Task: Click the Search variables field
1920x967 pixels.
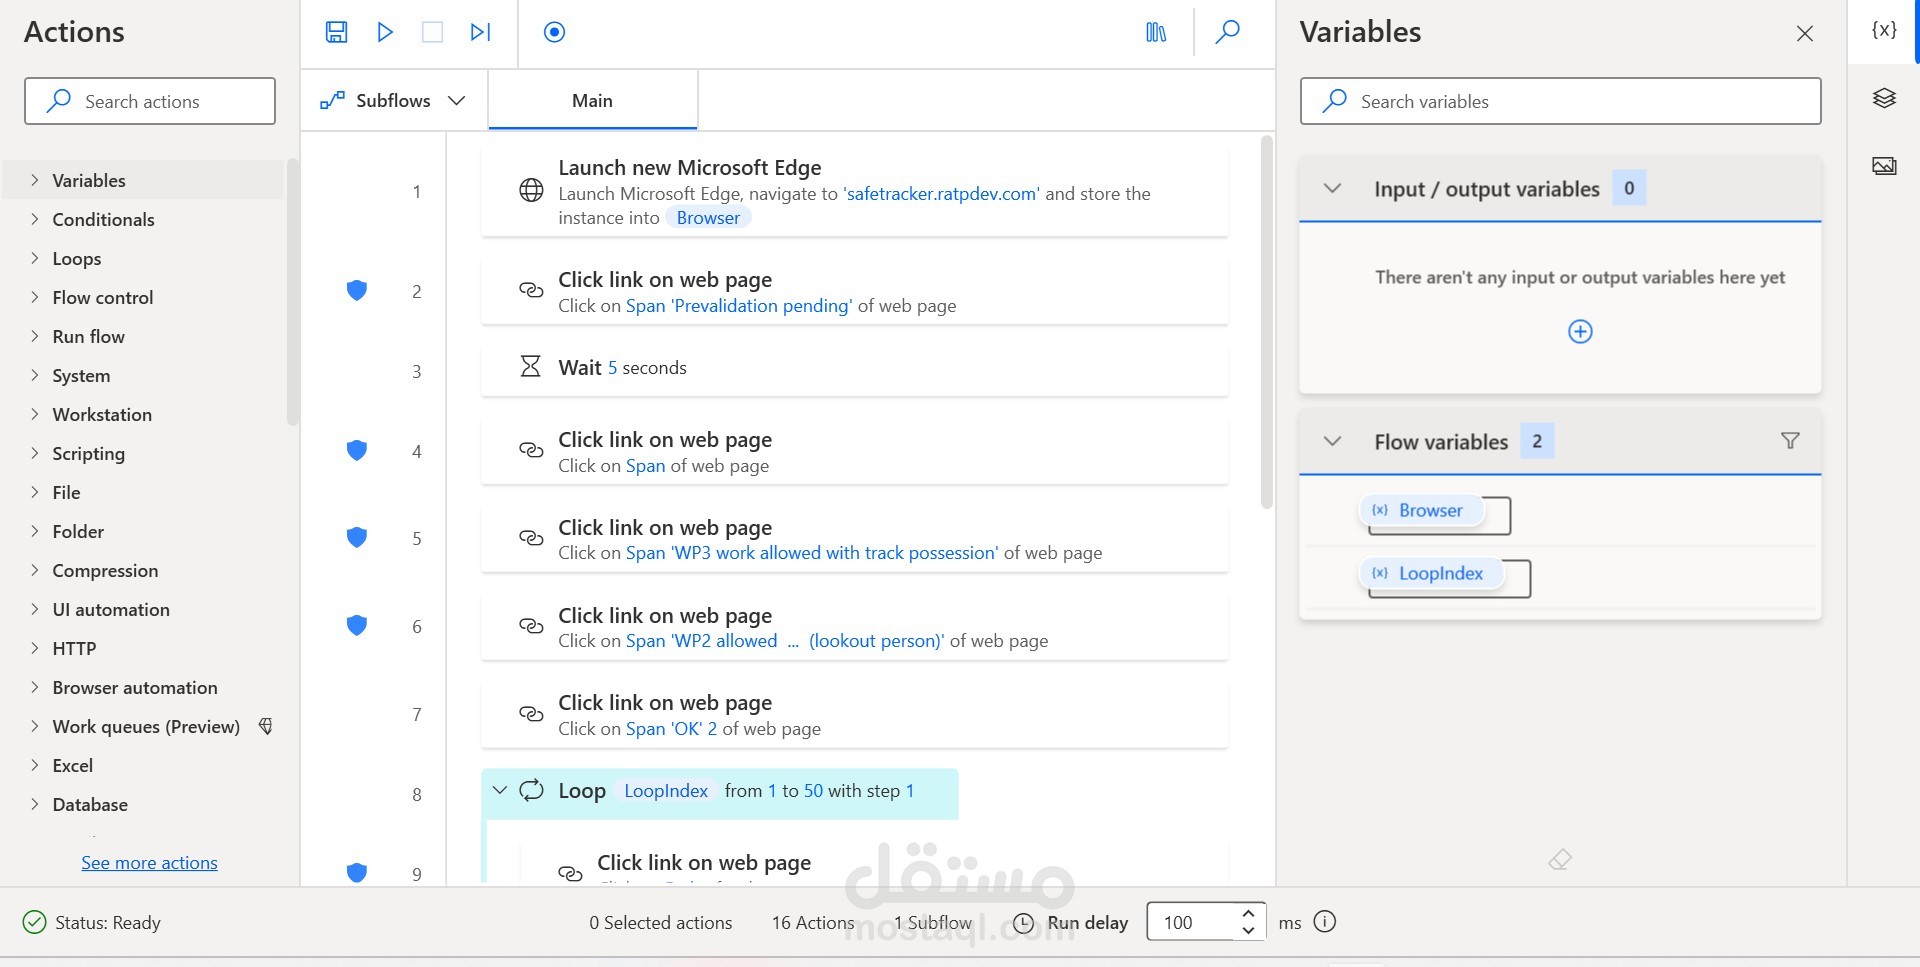Action: (1559, 101)
